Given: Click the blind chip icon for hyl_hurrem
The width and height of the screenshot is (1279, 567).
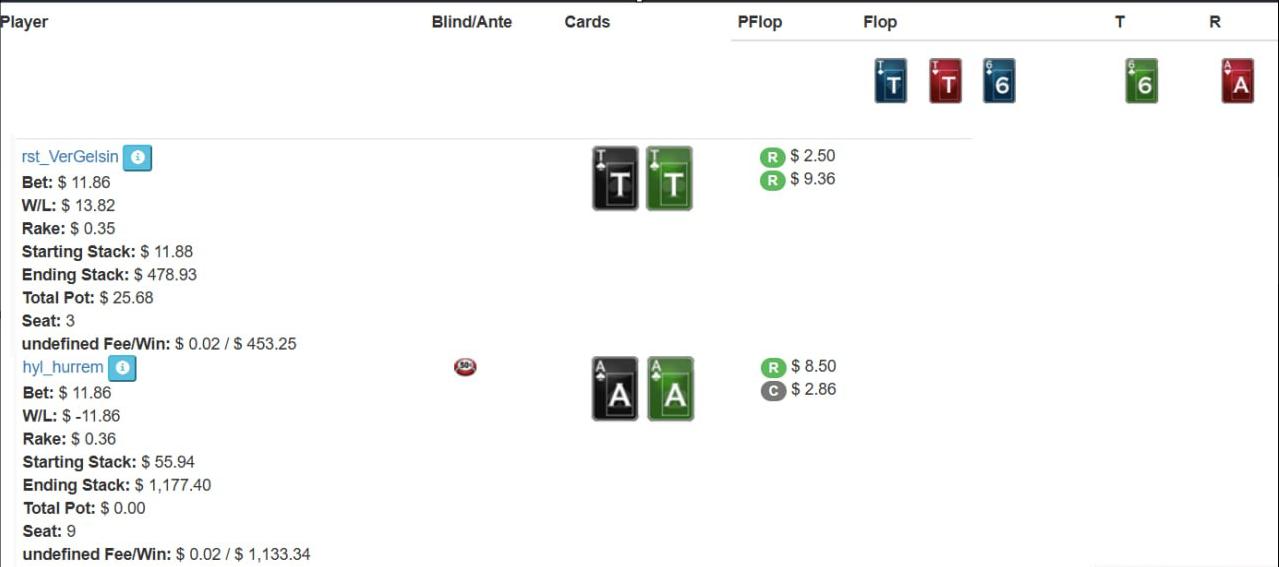Looking at the screenshot, I should tap(465, 367).
